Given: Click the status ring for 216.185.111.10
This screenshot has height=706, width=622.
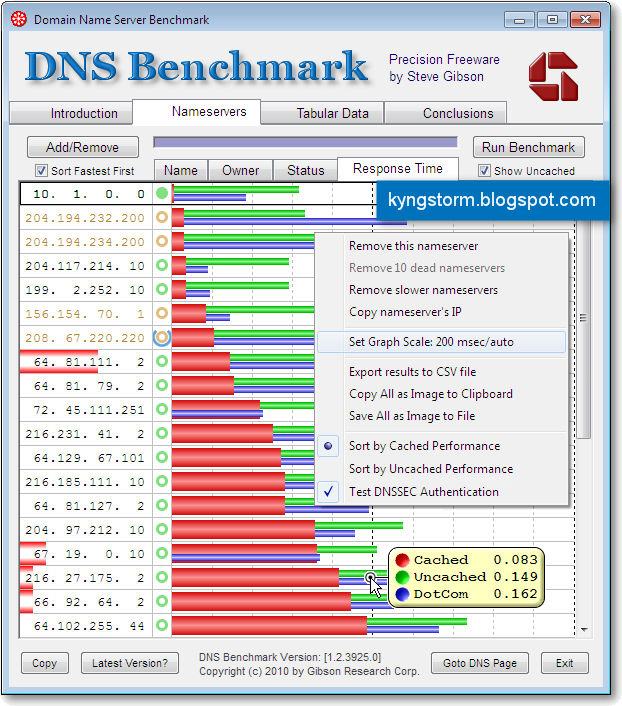Looking at the screenshot, I should pos(162,481).
